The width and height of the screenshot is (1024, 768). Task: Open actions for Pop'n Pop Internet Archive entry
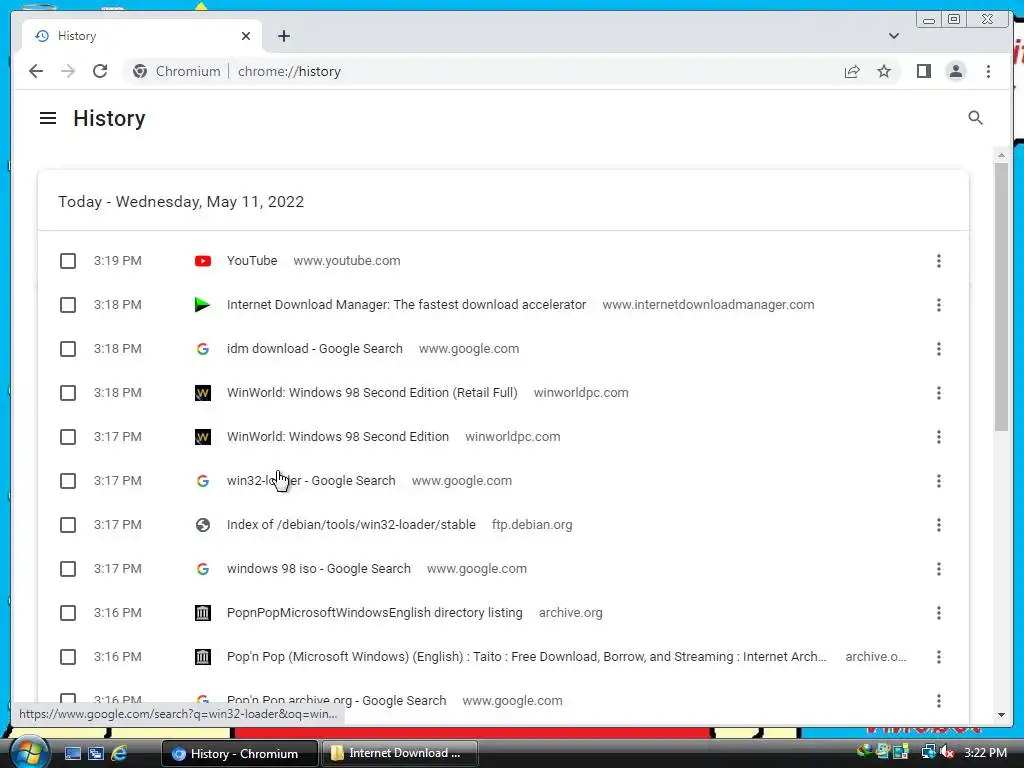pyautogui.click(x=938, y=657)
